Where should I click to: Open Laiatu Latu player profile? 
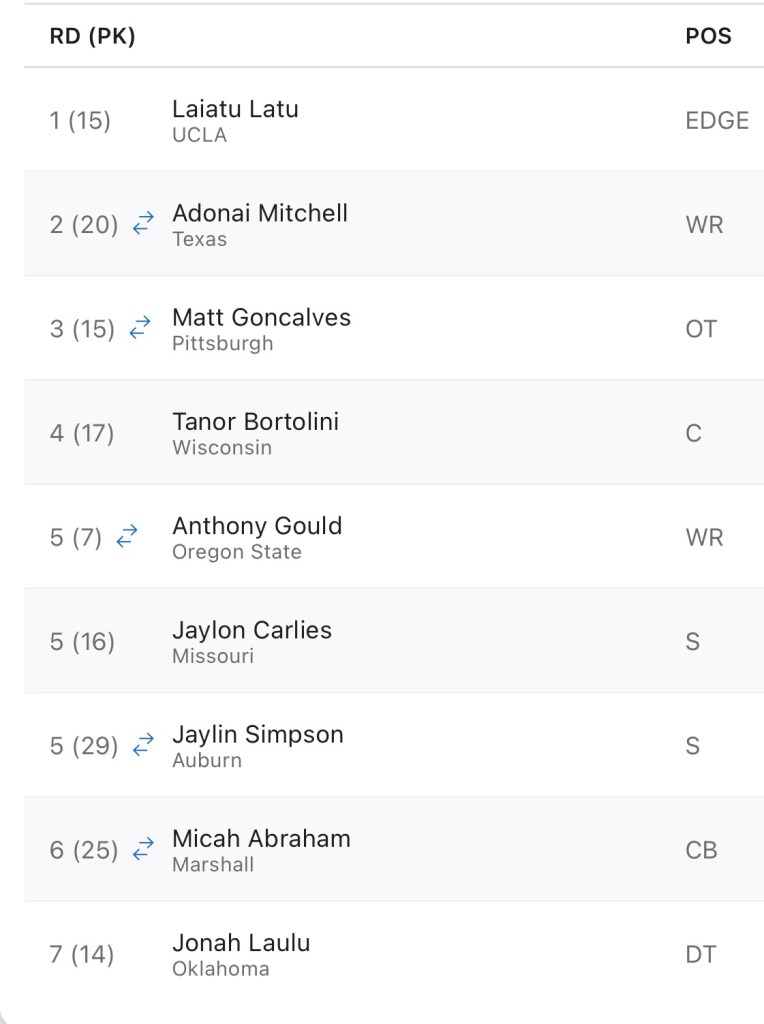(235, 109)
